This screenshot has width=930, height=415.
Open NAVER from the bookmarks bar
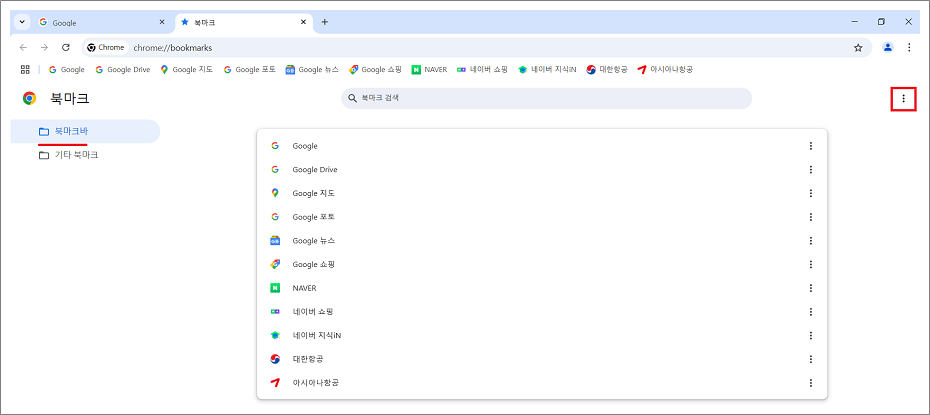click(x=429, y=69)
